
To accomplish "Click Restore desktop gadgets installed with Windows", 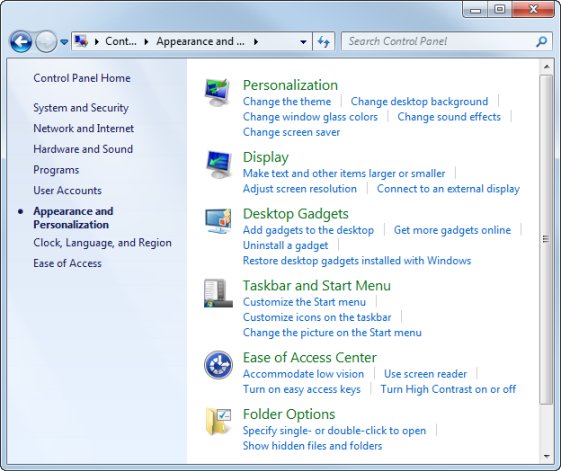I will [x=357, y=261].
